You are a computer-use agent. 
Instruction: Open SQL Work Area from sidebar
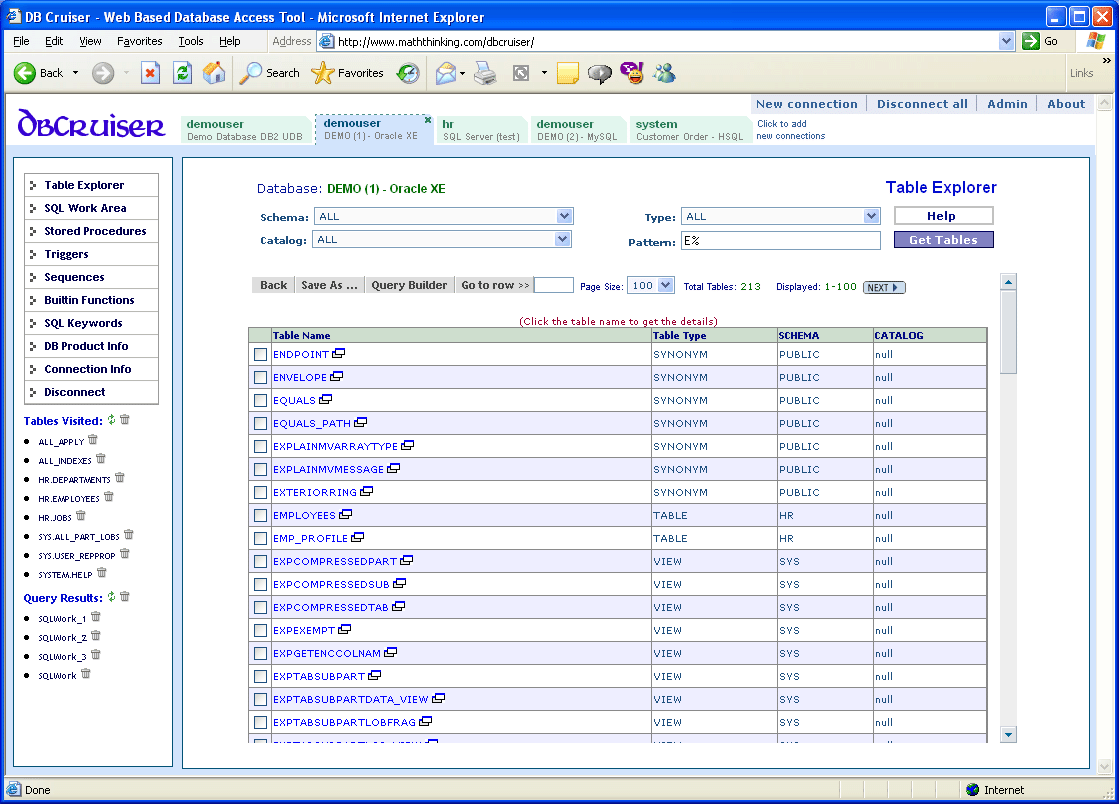point(85,208)
